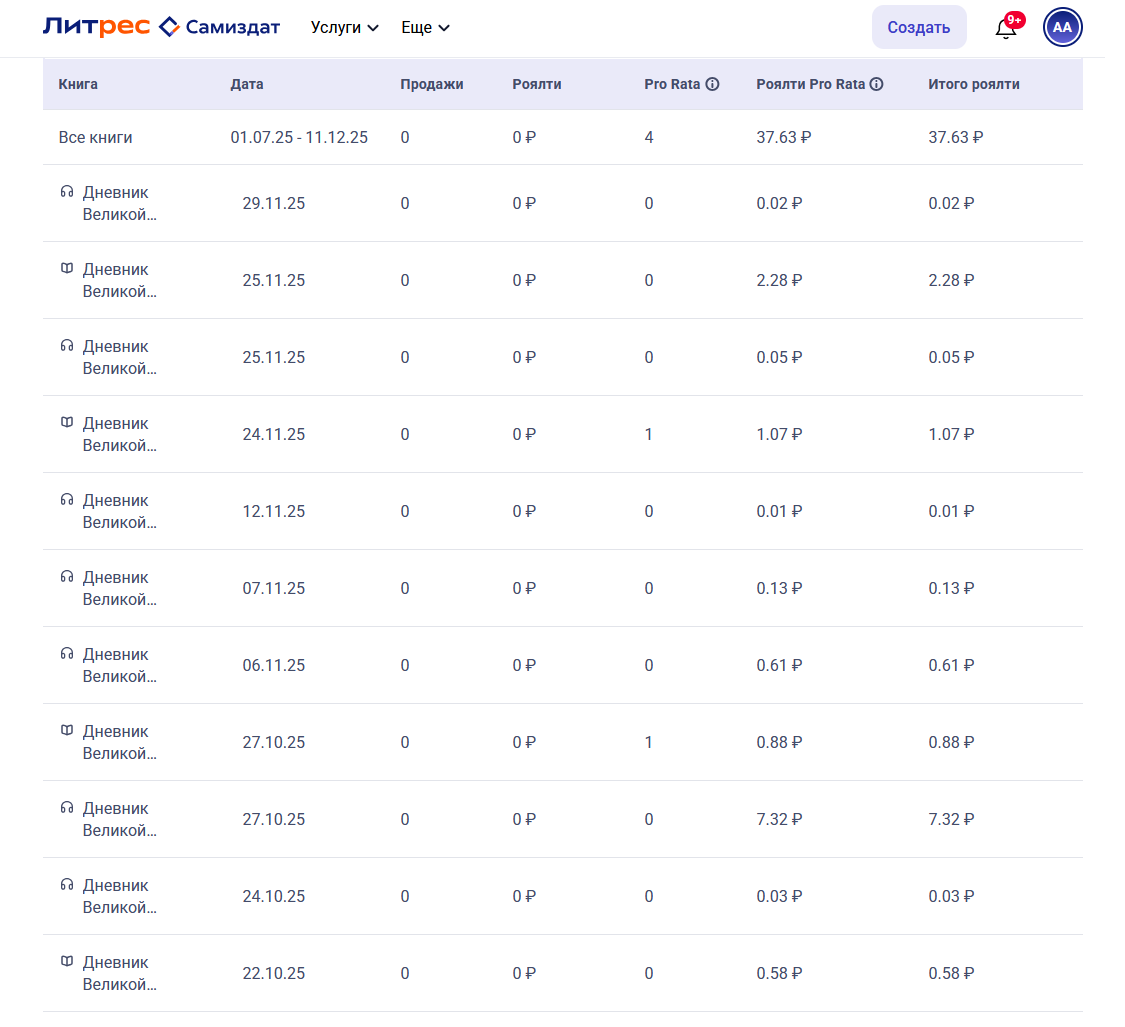
Task: Click headphones icon in 12.11.25 row
Action: tap(67, 500)
